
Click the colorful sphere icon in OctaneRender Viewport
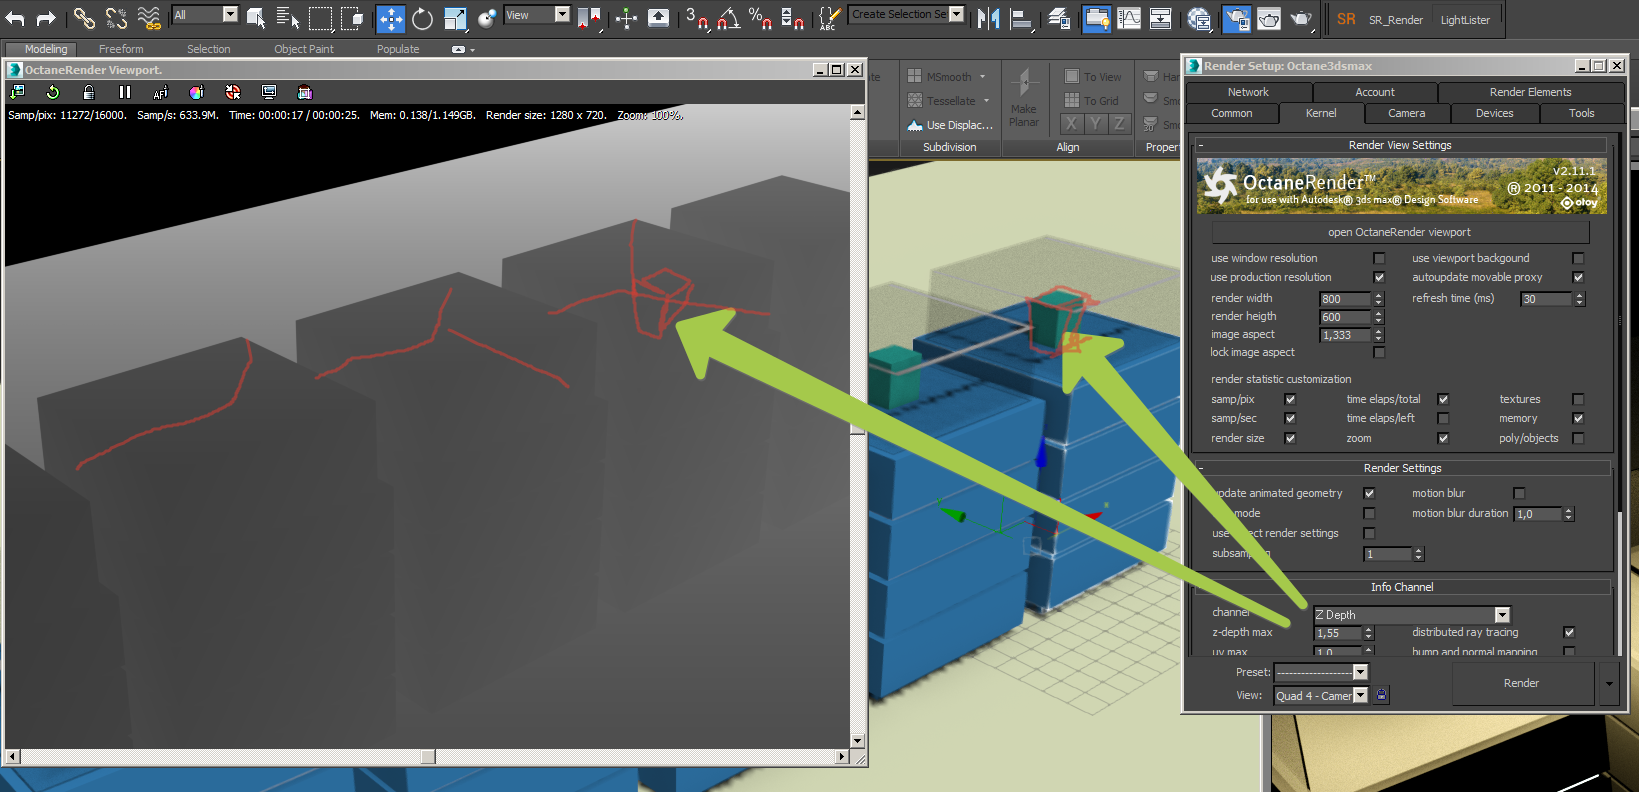point(197,92)
